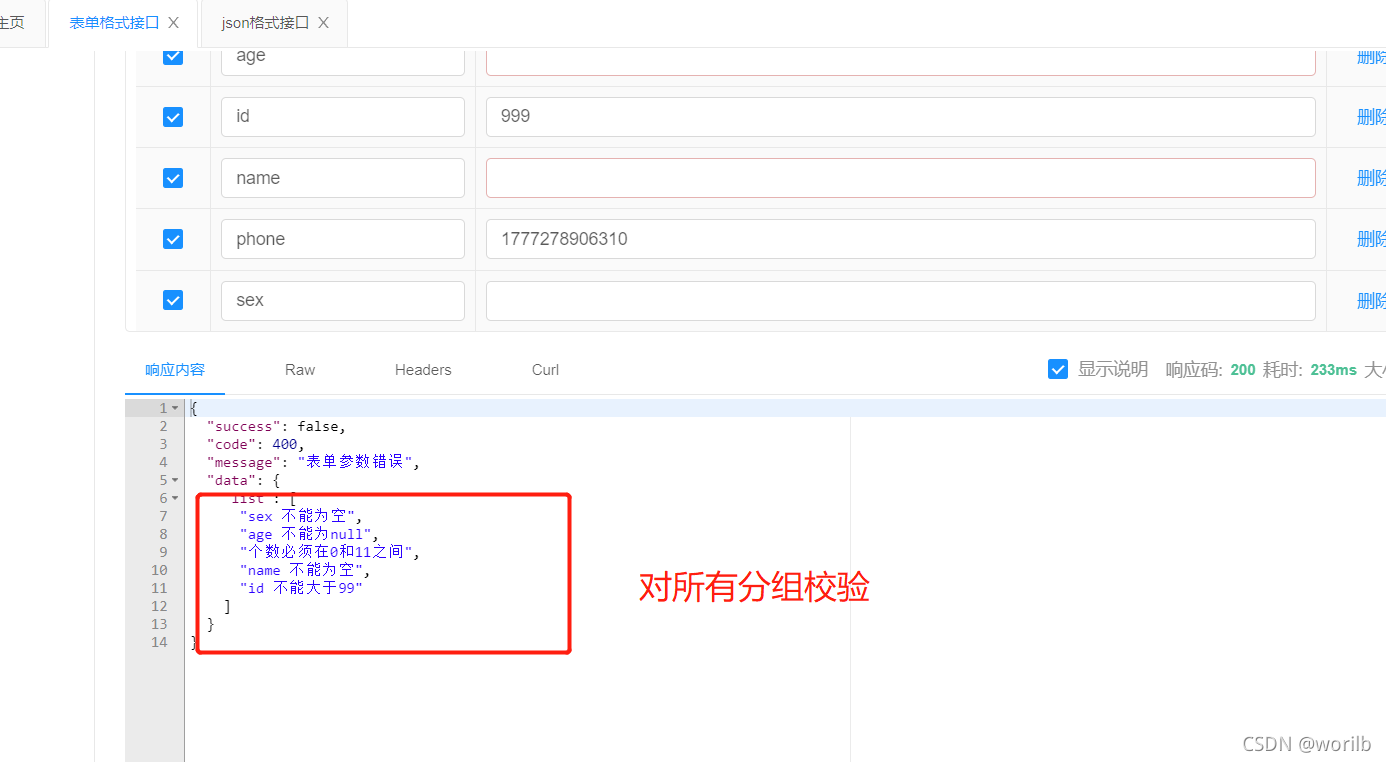The image size is (1386, 762).
Task: Click line number 14 in the gutter
Action: pyautogui.click(x=160, y=642)
